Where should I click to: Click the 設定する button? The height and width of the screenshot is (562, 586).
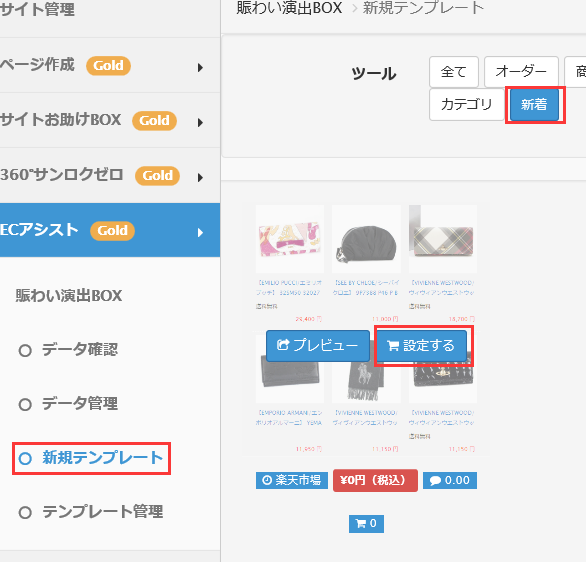[x=421, y=346]
